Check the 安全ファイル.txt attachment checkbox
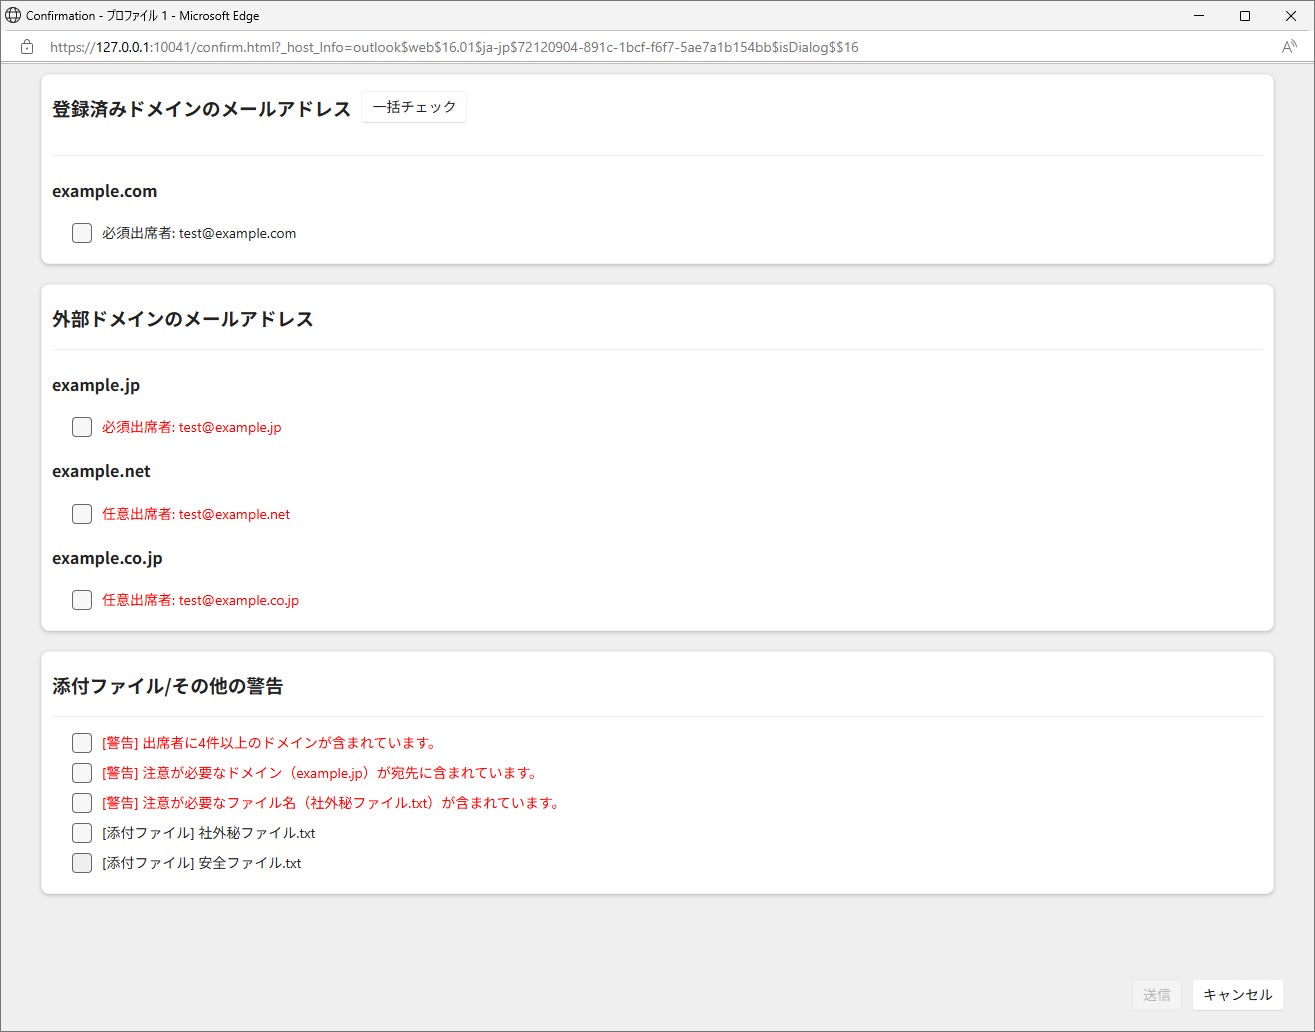Viewport: 1315px width, 1032px height. tap(82, 863)
